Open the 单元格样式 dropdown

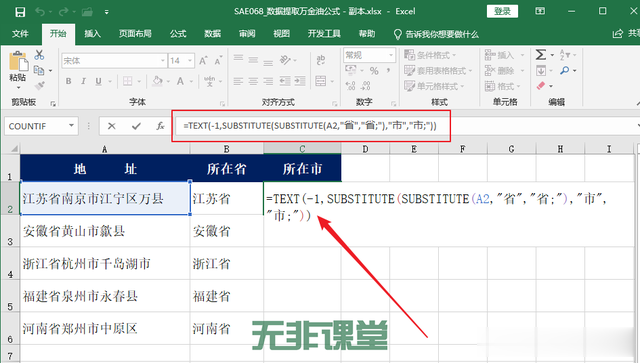click(434, 86)
